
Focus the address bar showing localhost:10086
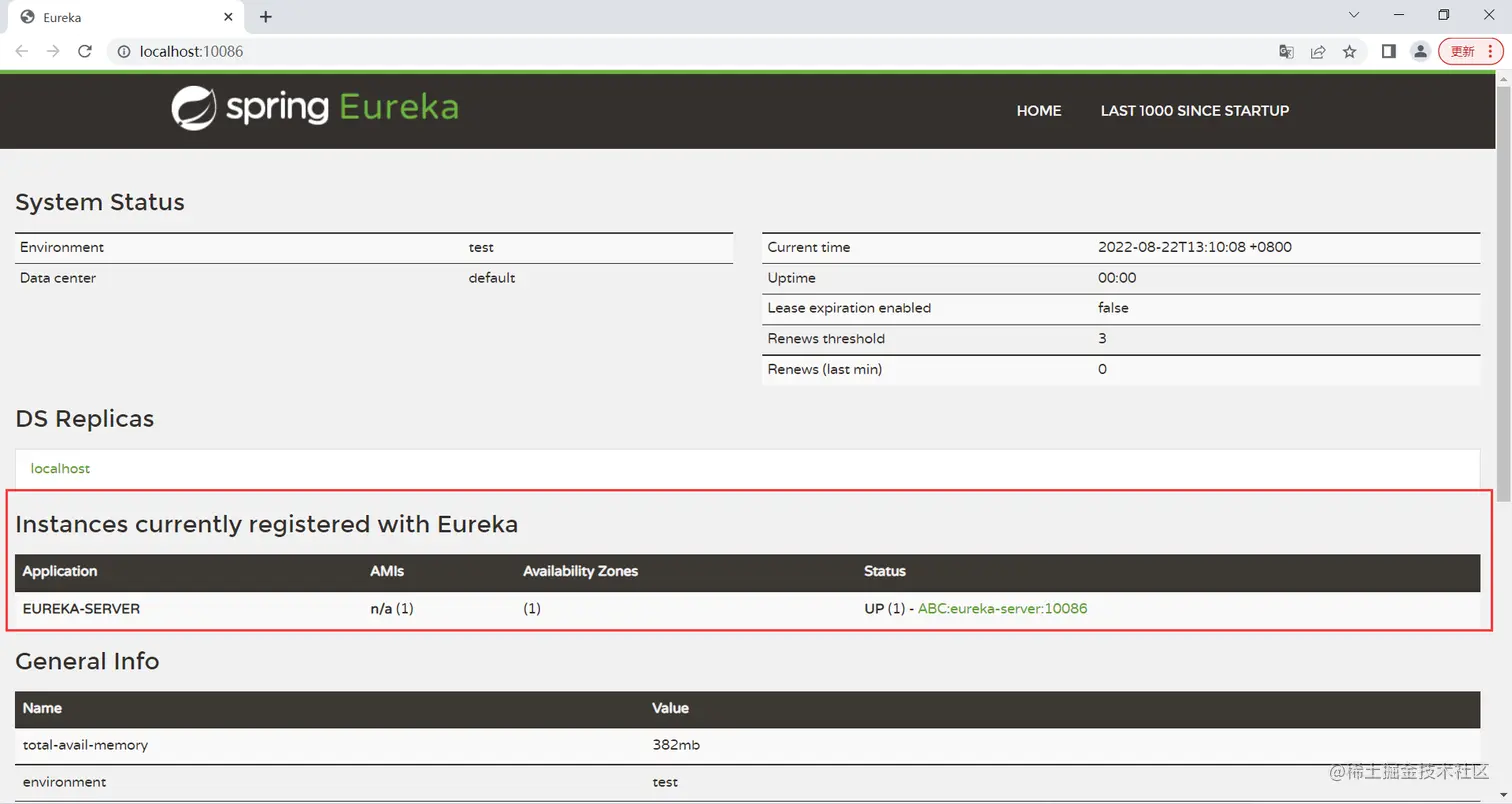point(685,51)
